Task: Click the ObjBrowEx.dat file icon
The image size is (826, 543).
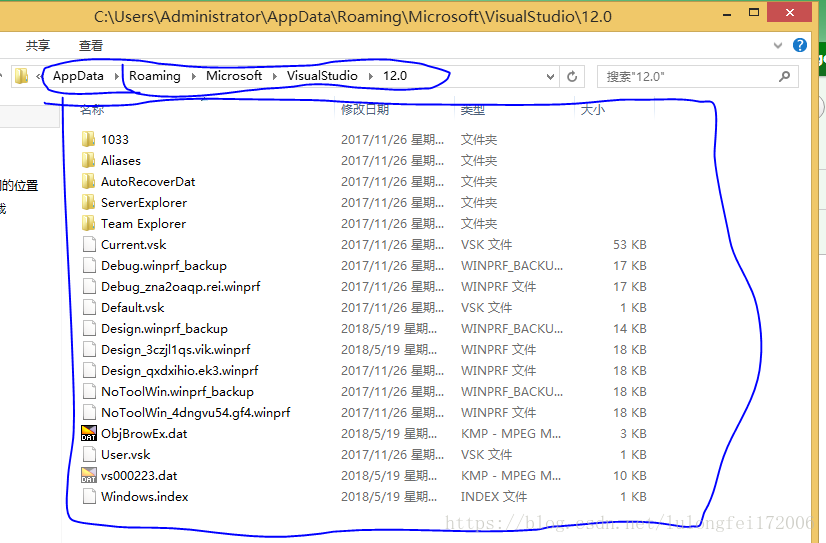Action: [x=89, y=433]
